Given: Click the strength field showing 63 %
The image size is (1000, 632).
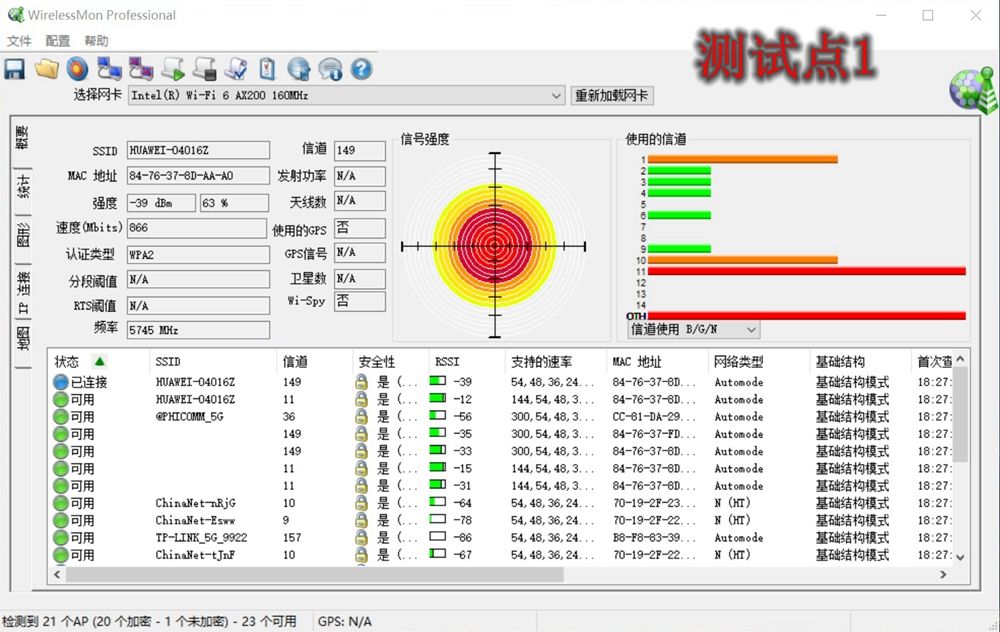Looking at the screenshot, I should point(234,203).
